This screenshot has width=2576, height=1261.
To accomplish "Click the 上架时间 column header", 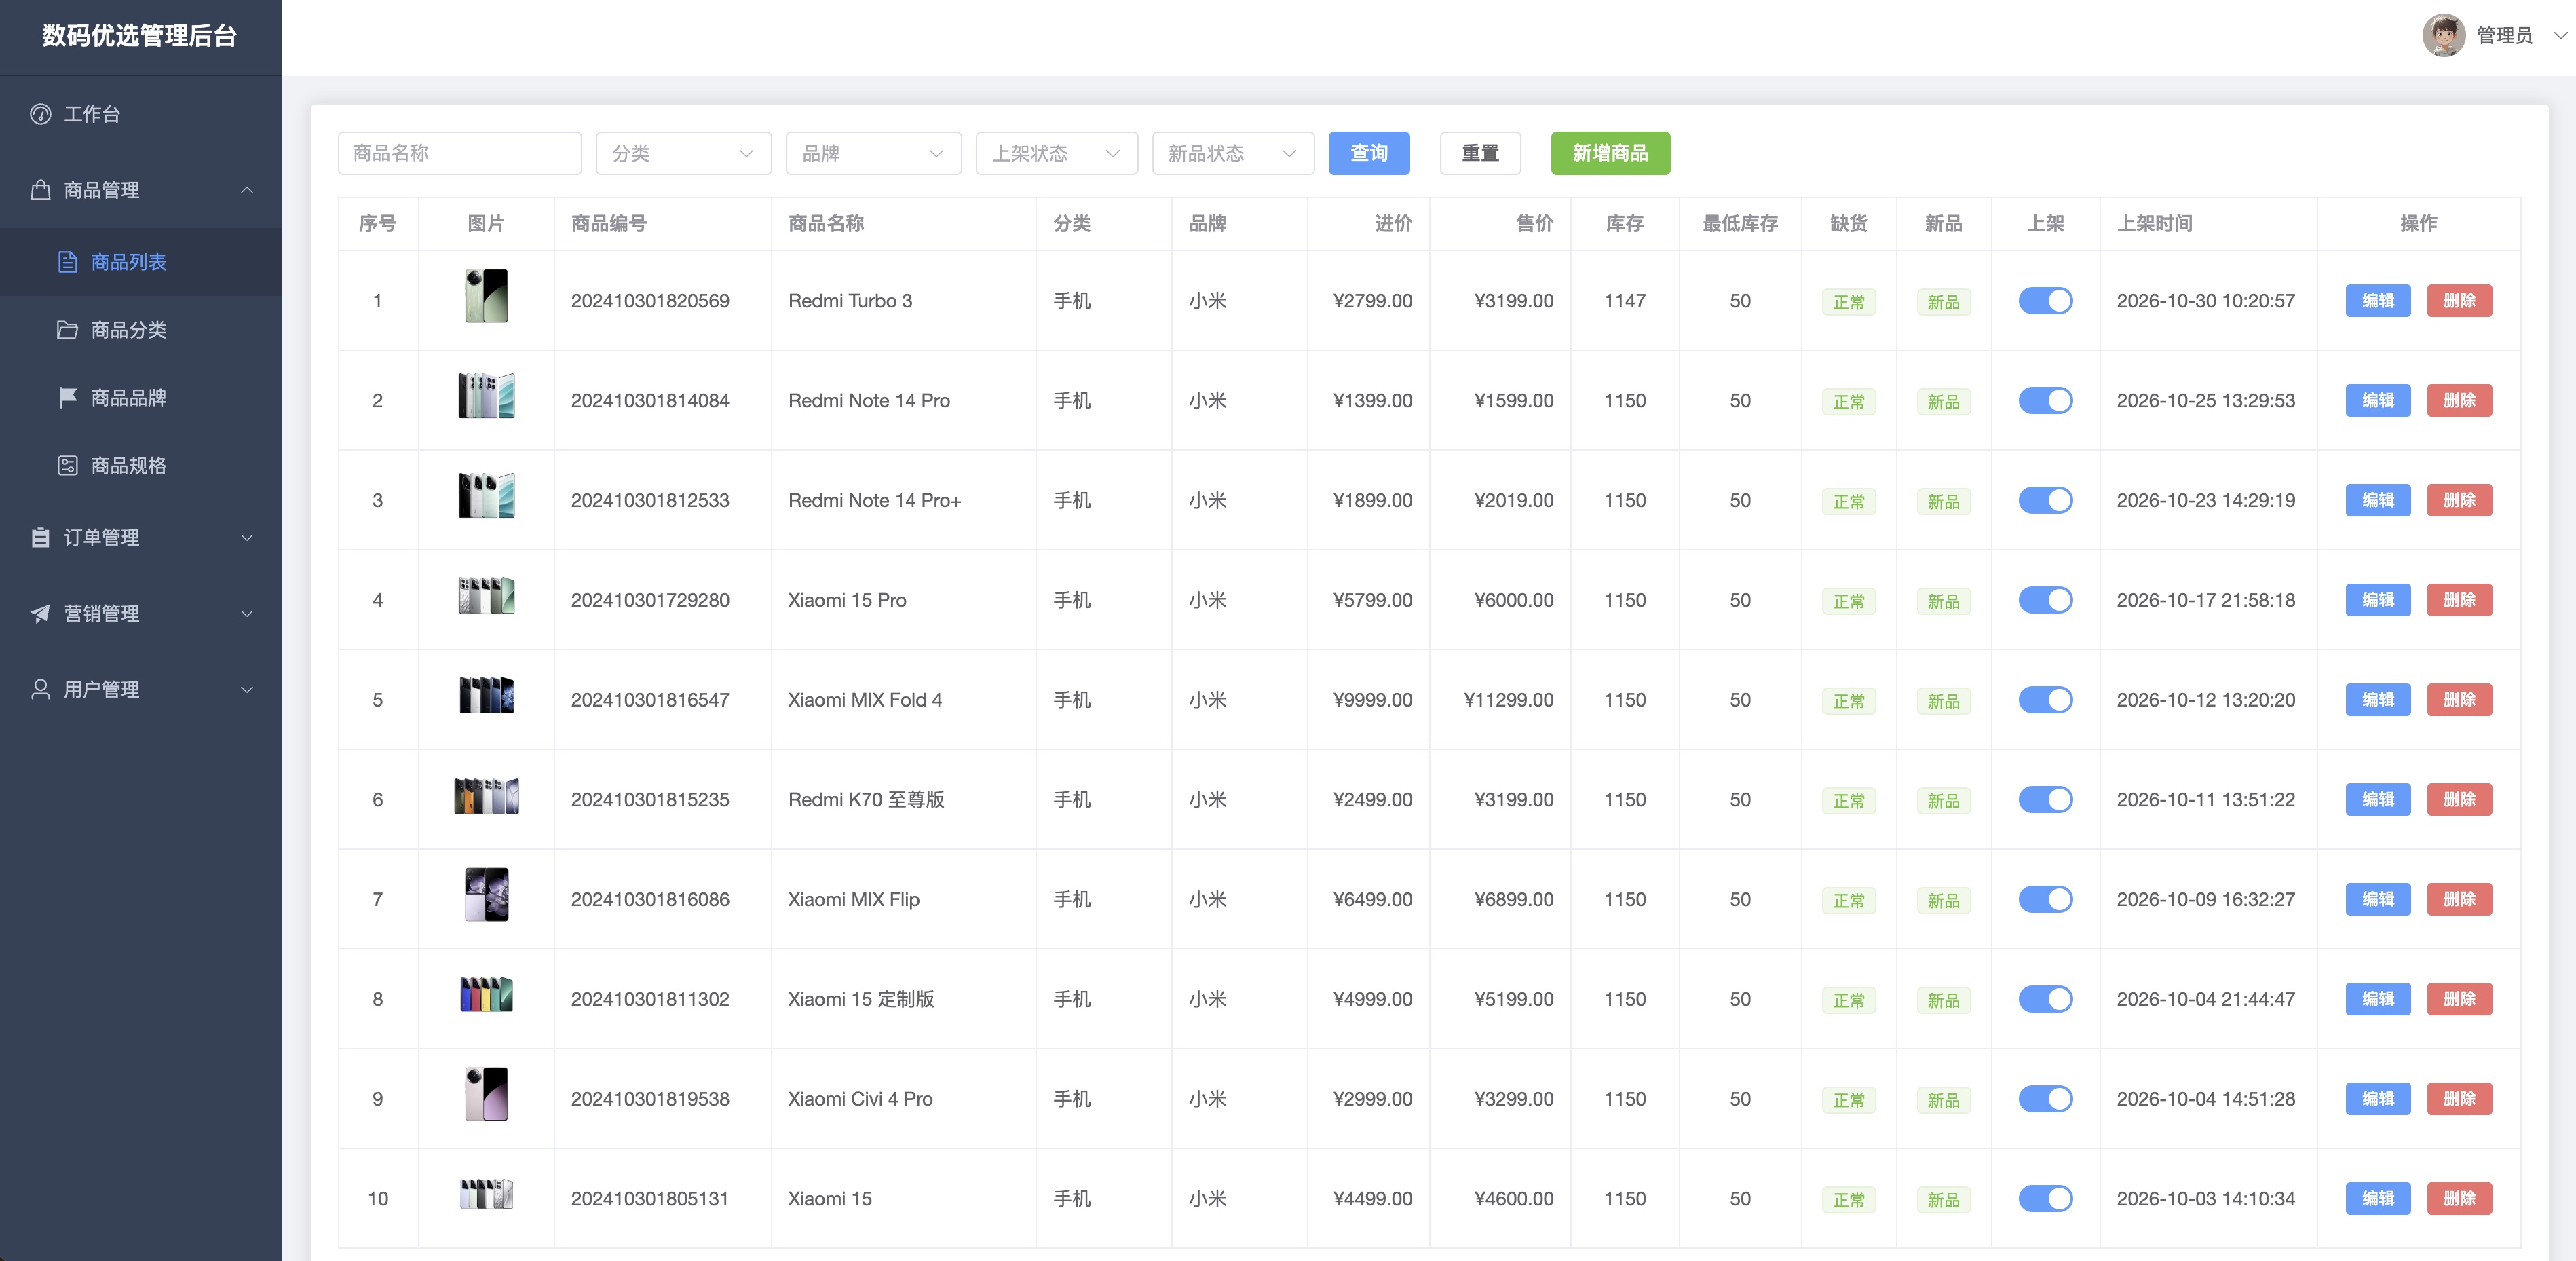I will point(2154,224).
